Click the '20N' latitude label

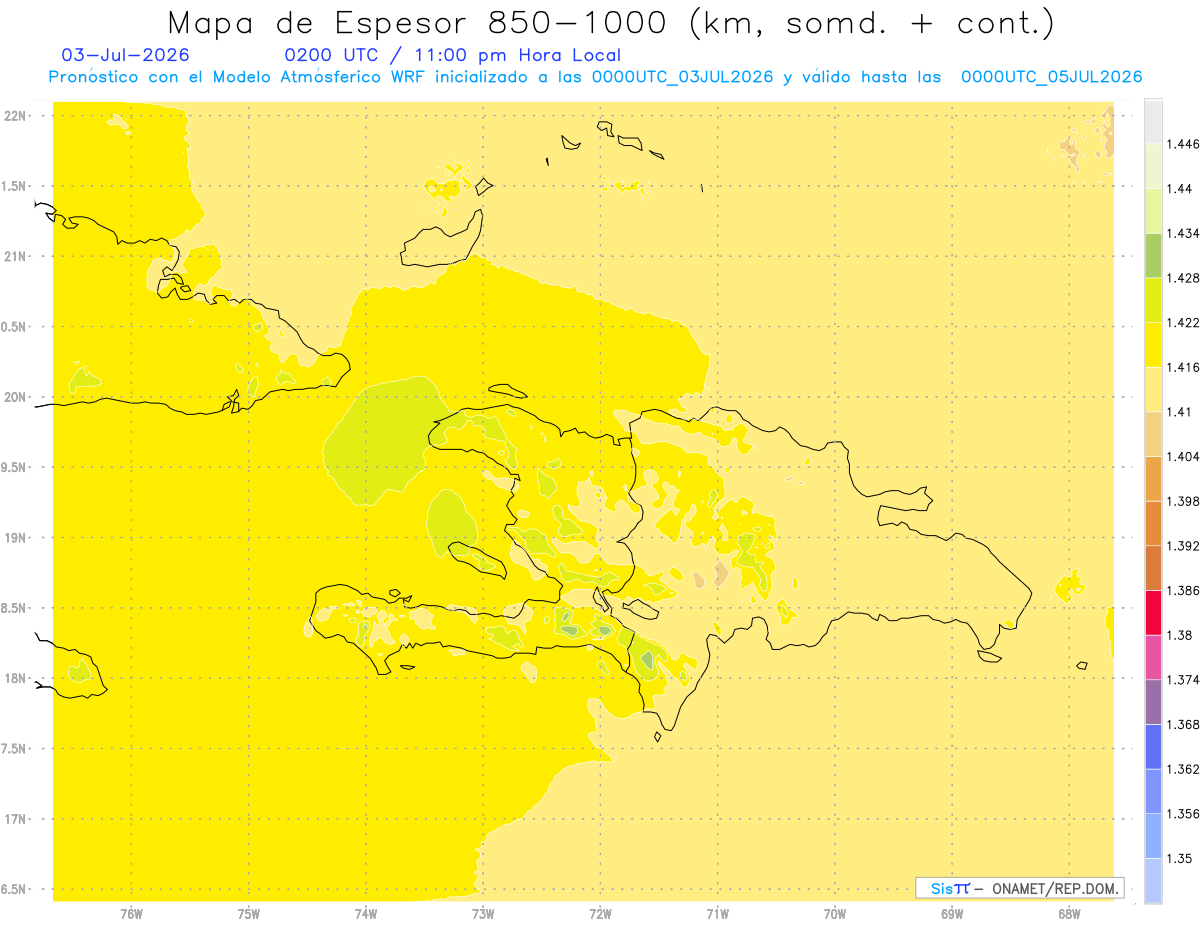pos(16,397)
